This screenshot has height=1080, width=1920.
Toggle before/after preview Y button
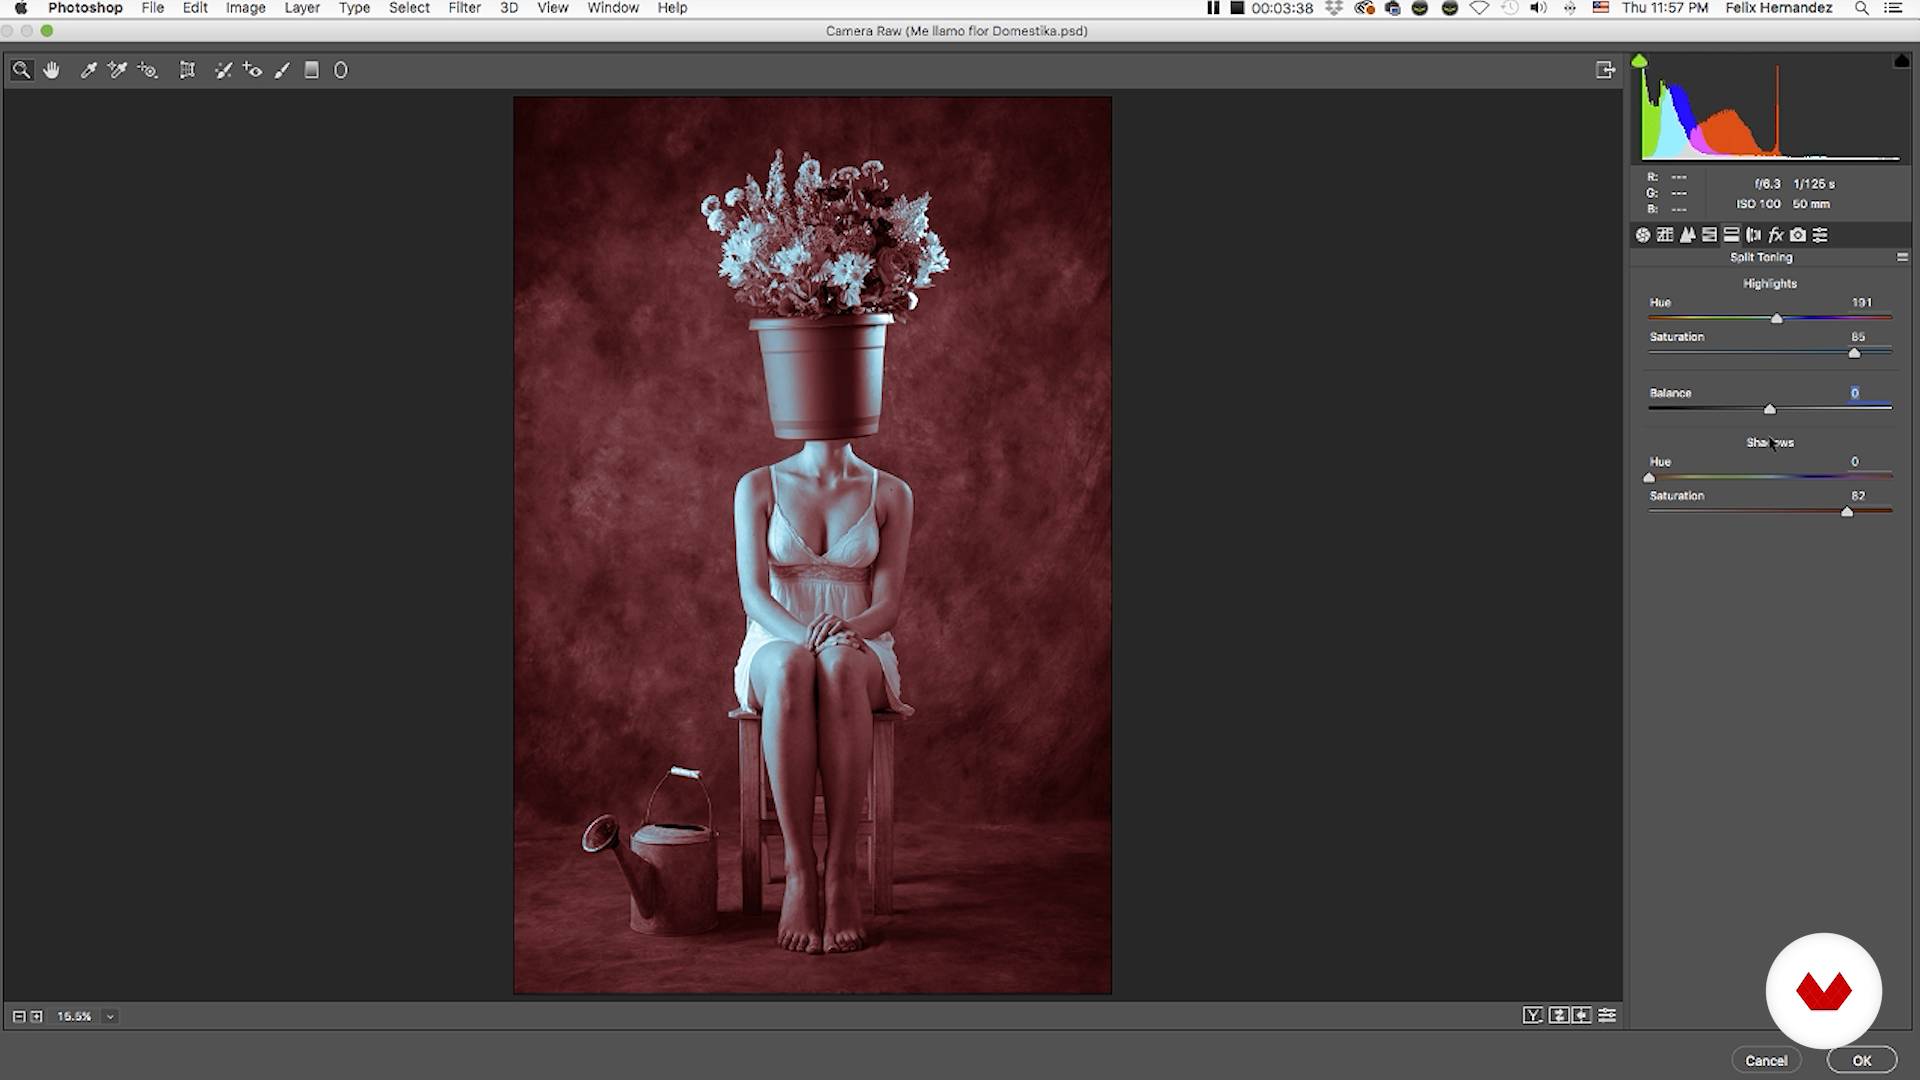coord(1532,1015)
